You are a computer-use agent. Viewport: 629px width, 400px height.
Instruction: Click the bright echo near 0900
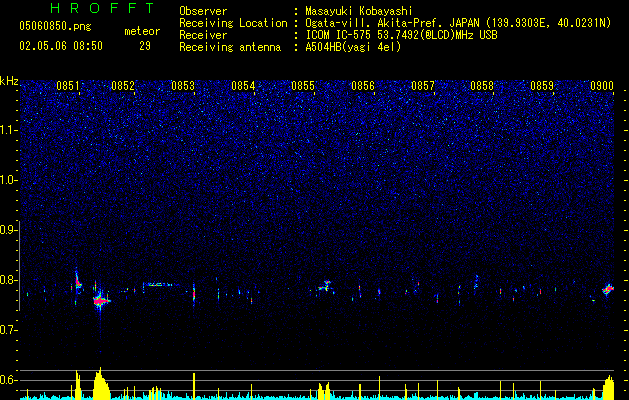coord(608,289)
